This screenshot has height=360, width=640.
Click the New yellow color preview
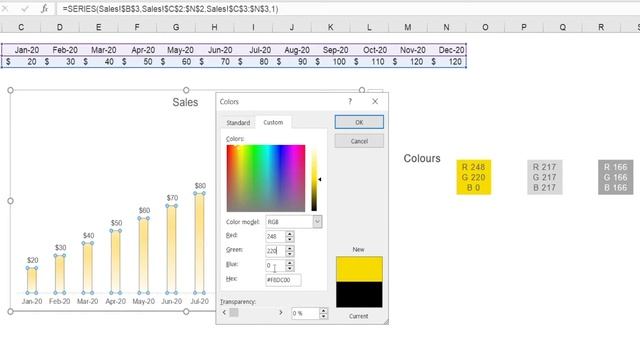tap(359, 269)
